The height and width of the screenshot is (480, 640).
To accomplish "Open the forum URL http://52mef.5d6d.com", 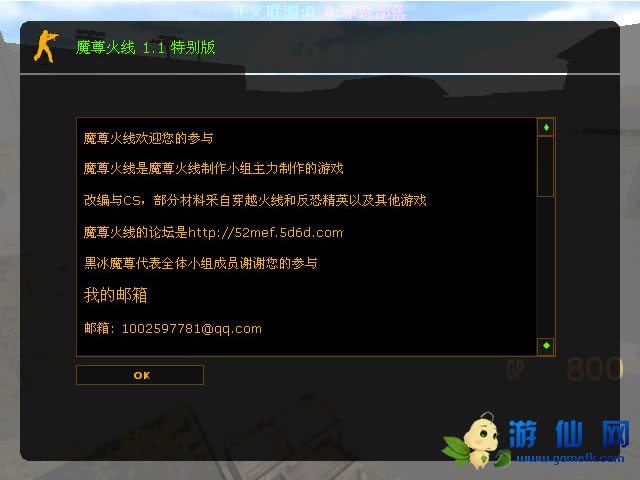I will pos(265,232).
